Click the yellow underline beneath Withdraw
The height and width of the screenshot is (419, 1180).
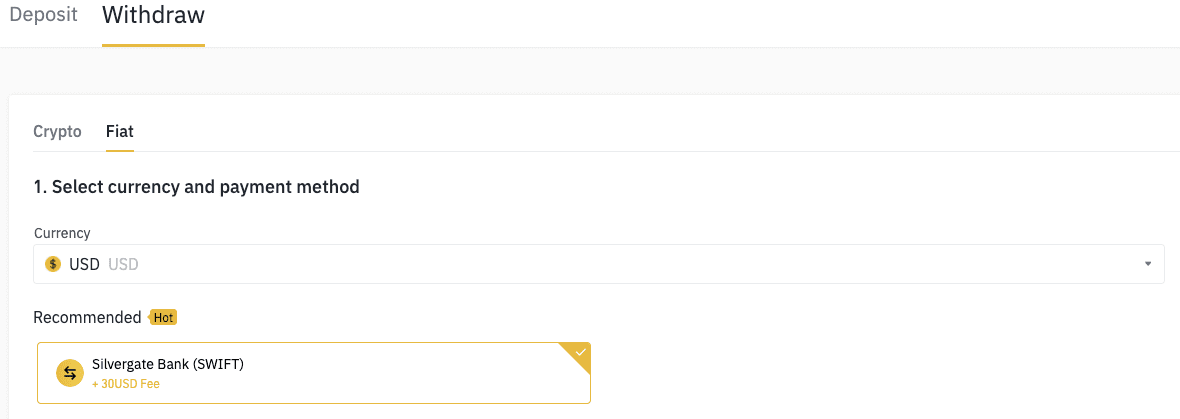153,45
